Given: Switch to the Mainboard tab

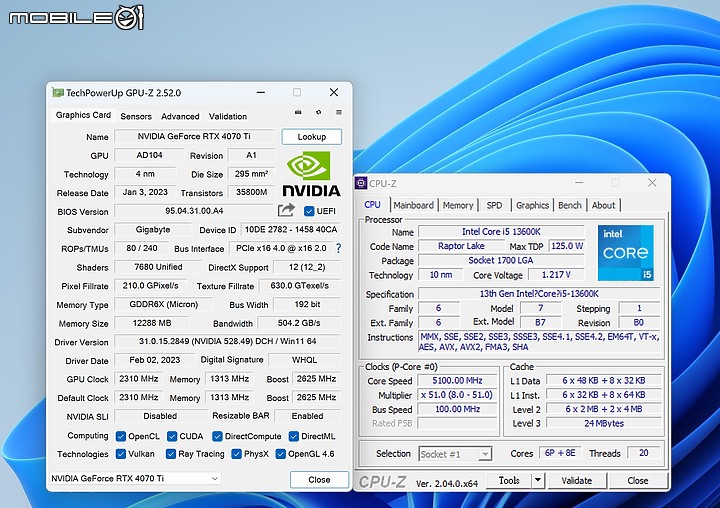Looking at the screenshot, I should (413, 205).
